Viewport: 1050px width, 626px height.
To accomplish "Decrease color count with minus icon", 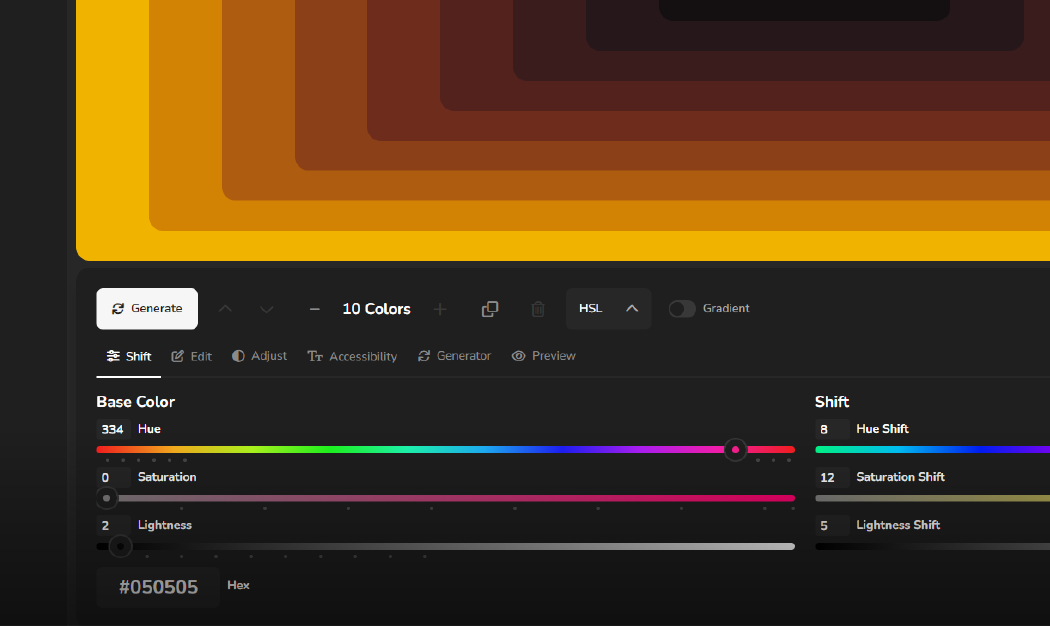I will click(315, 309).
